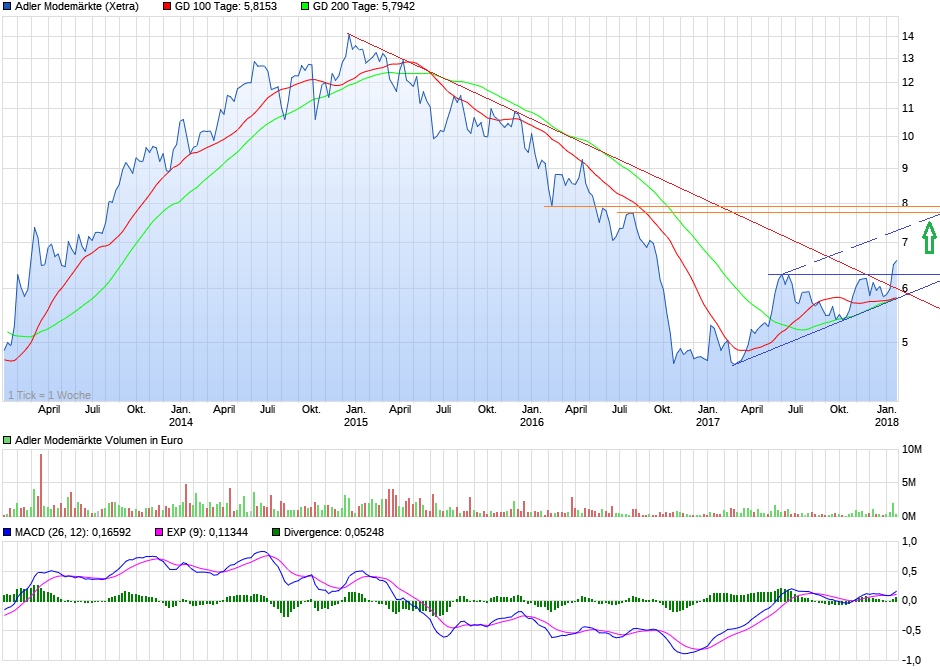This screenshot has height=670, width=940.
Task: Click the blue MACD legend square
Action: pos(7,532)
